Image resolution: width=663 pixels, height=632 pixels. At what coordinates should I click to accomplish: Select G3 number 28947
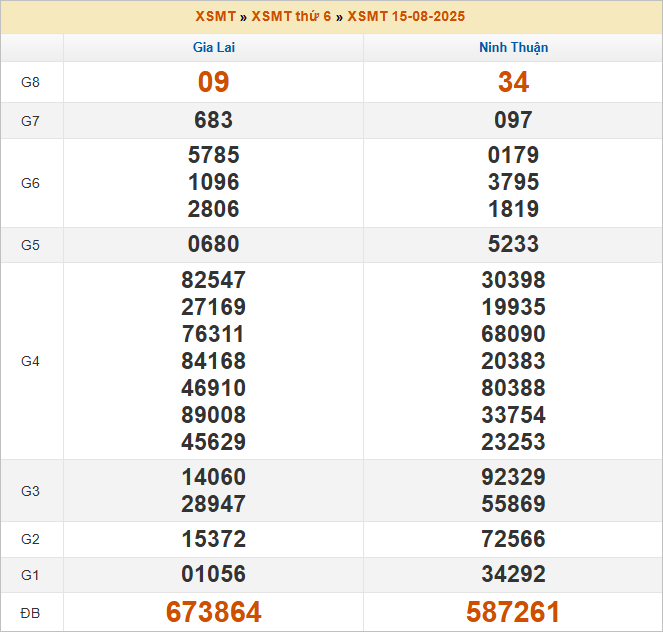click(x=214, y=504)
